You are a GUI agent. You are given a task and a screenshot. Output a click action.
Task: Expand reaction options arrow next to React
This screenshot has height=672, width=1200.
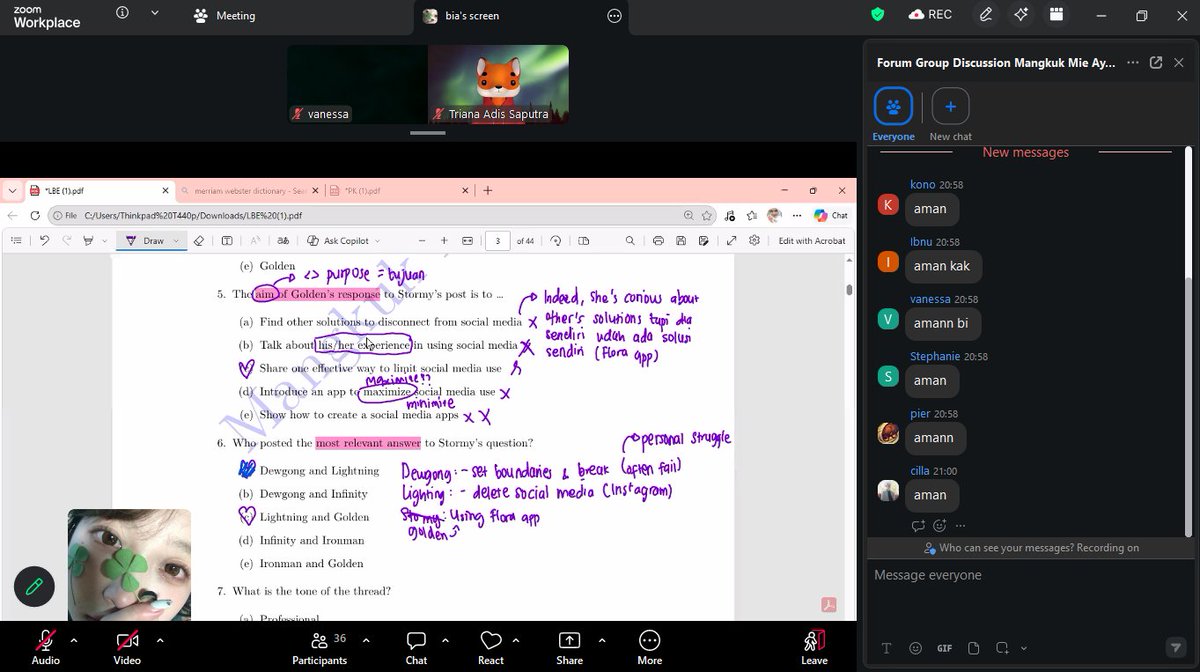[x=516, y=640]
